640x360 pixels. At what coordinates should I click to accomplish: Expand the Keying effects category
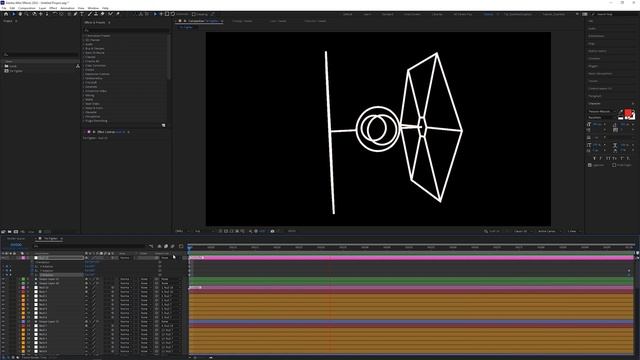[84, 95]
